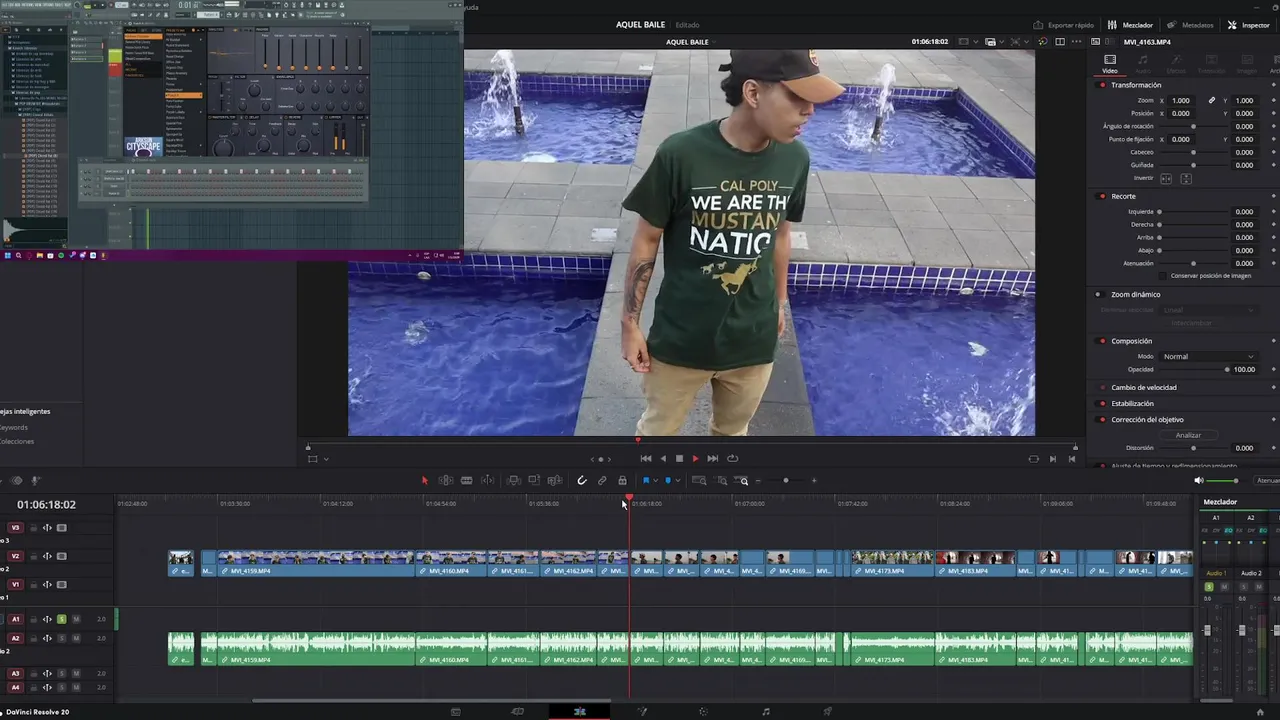Open the Fairlight page music note icon
The width and height of the screenshot is (1280, 720).
click(766, 712)
